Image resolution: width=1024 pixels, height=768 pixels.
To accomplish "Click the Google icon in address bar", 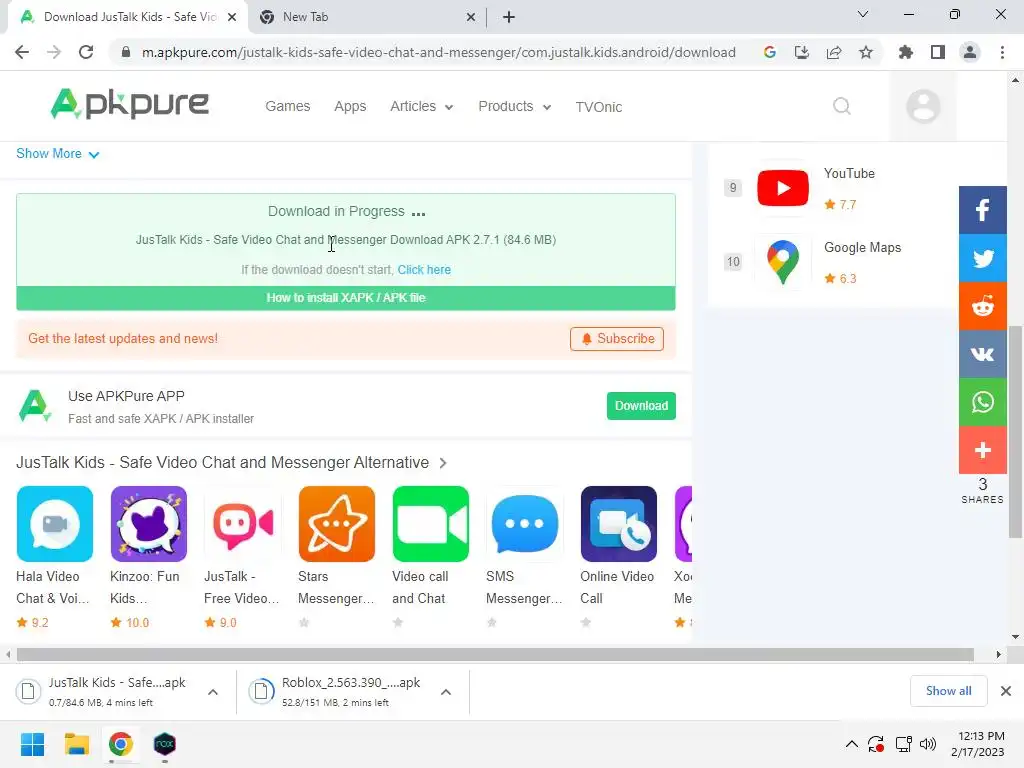I will pos(770,52).
